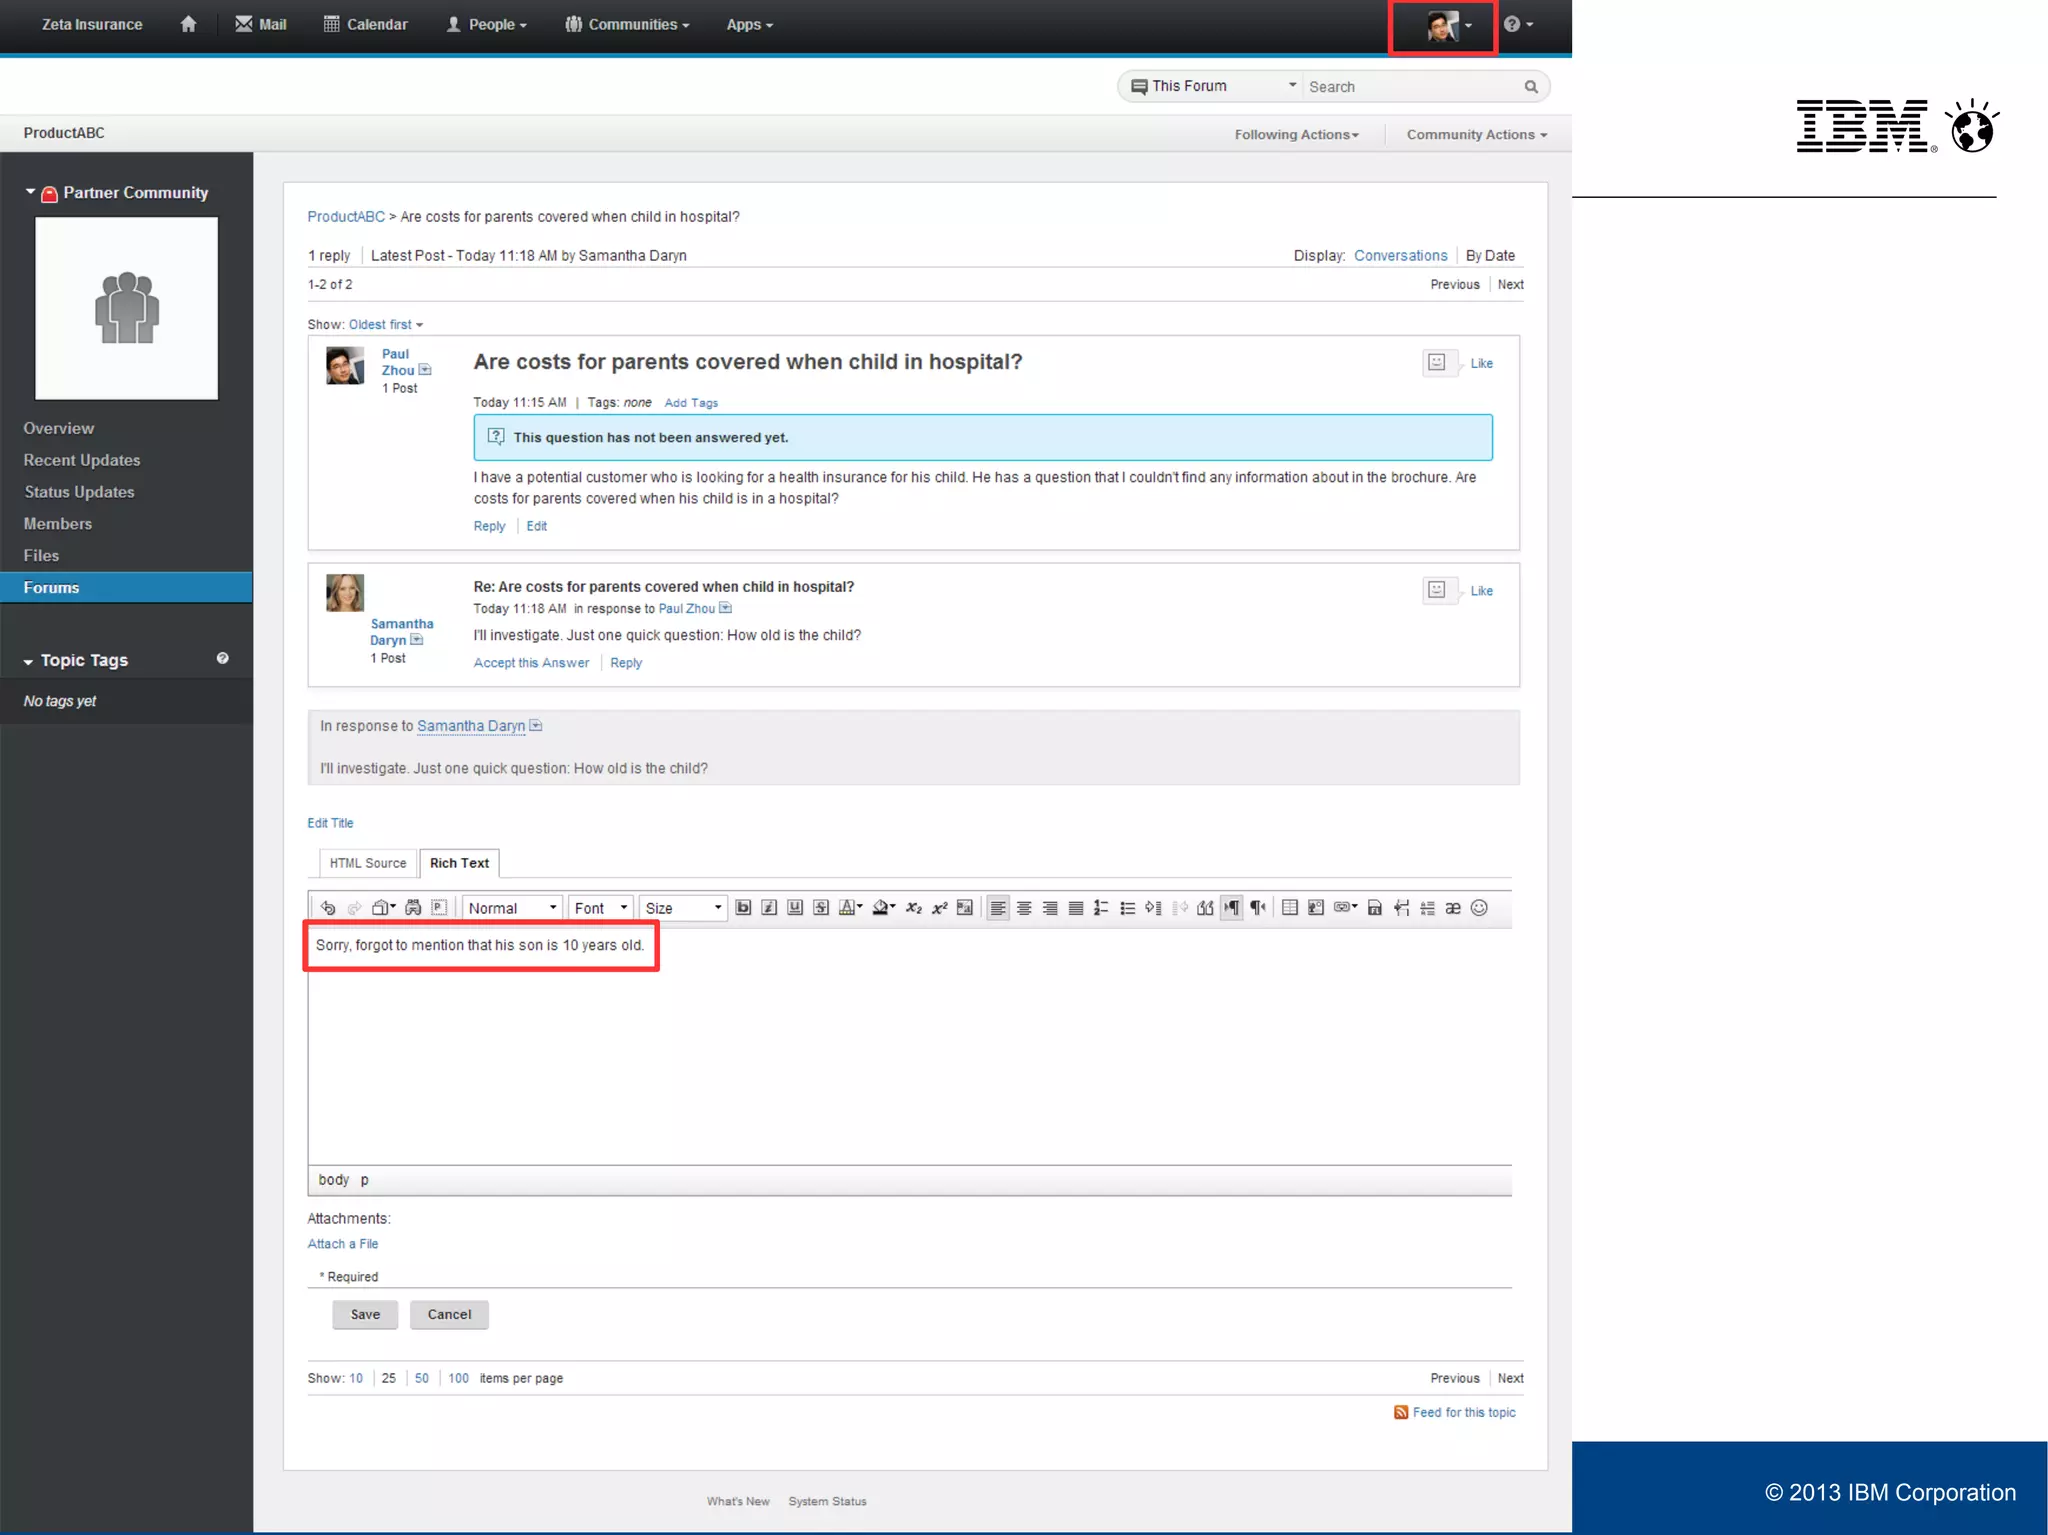Click the home icon in top bar

coord(188,24)
